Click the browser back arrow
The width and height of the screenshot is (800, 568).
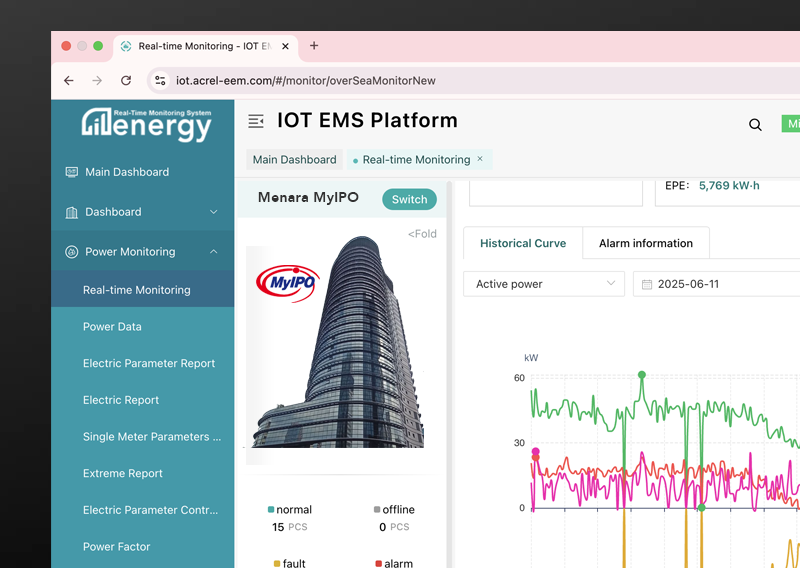click(69, 80)
